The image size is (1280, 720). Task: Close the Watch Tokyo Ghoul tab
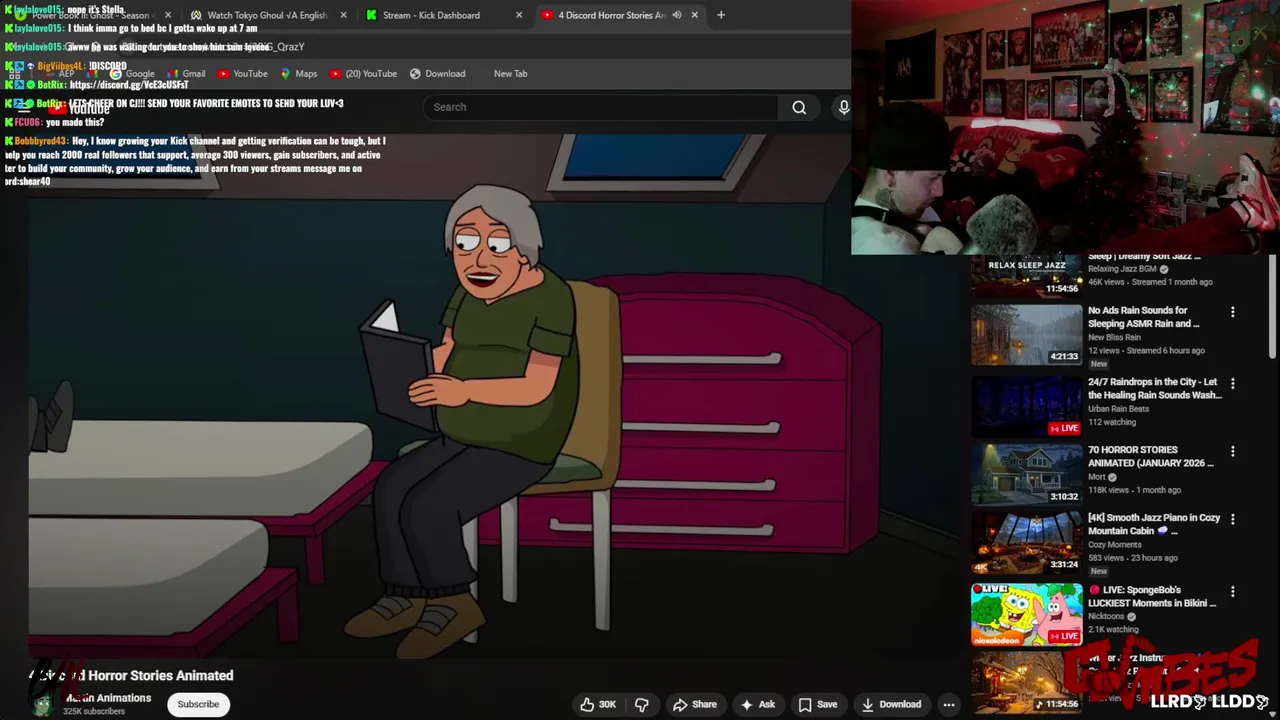[x=343, y=15]
